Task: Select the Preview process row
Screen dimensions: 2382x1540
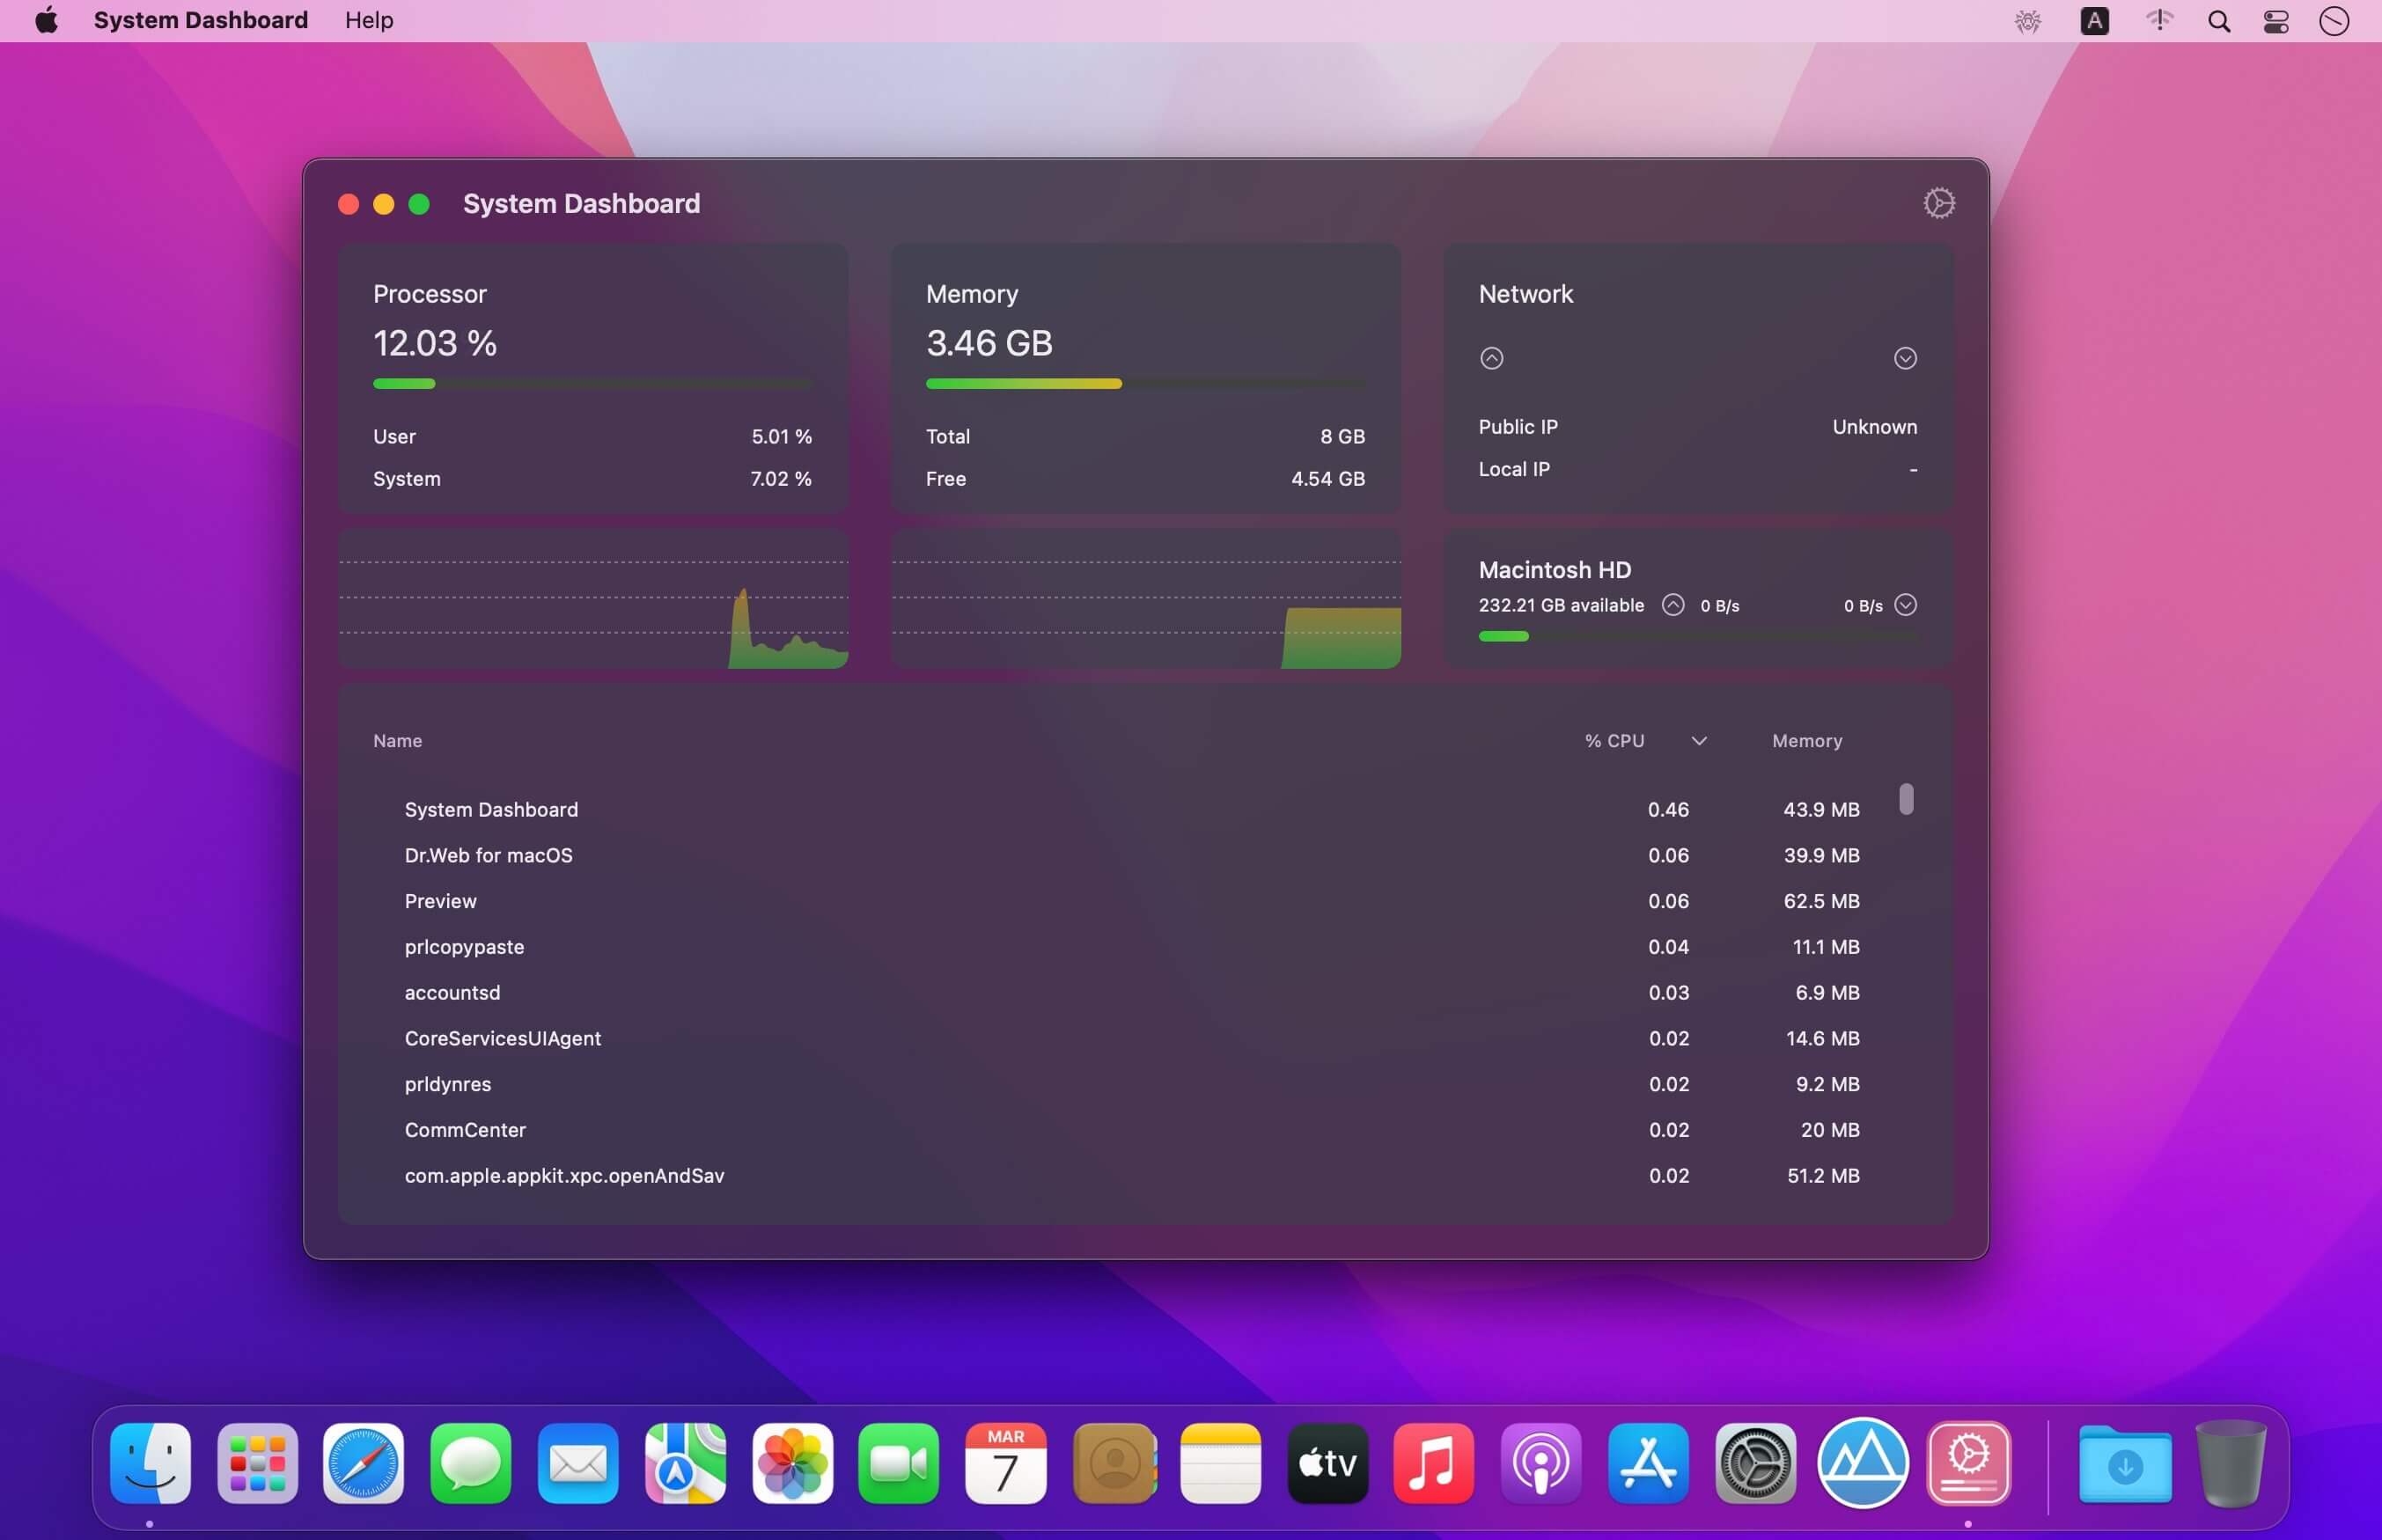Action: (x=441, y=901)
